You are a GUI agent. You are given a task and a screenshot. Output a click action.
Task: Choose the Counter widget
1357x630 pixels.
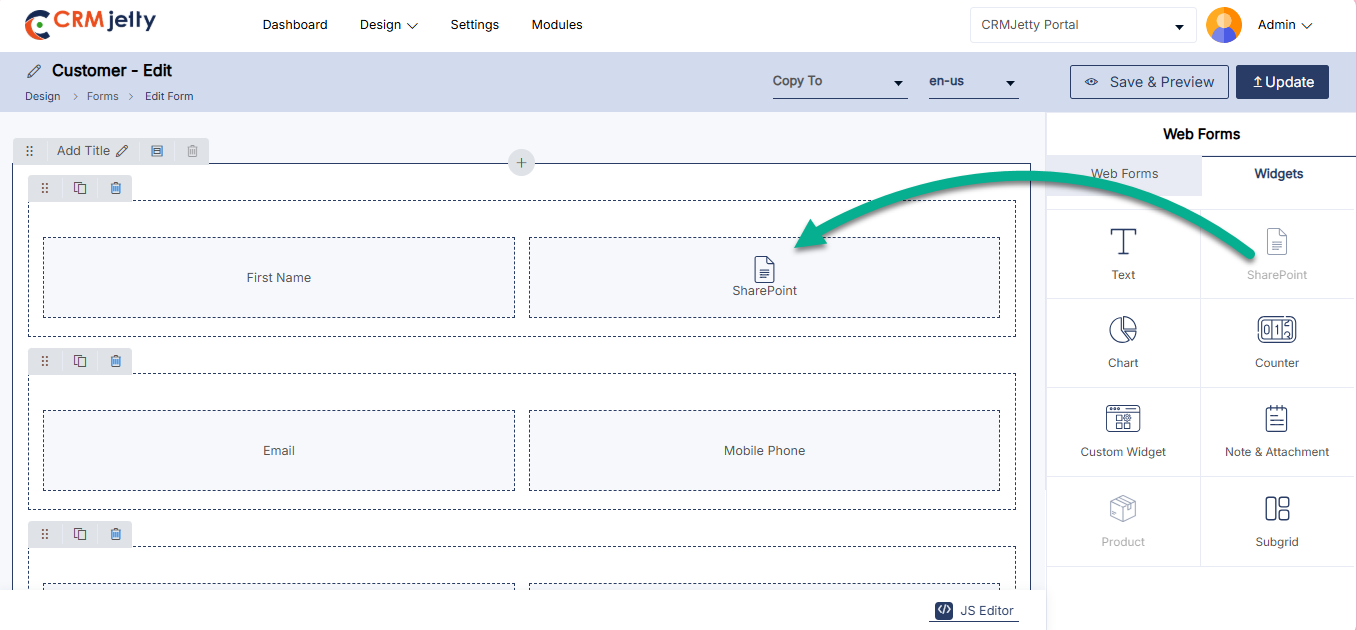[x=1277, y=342]
